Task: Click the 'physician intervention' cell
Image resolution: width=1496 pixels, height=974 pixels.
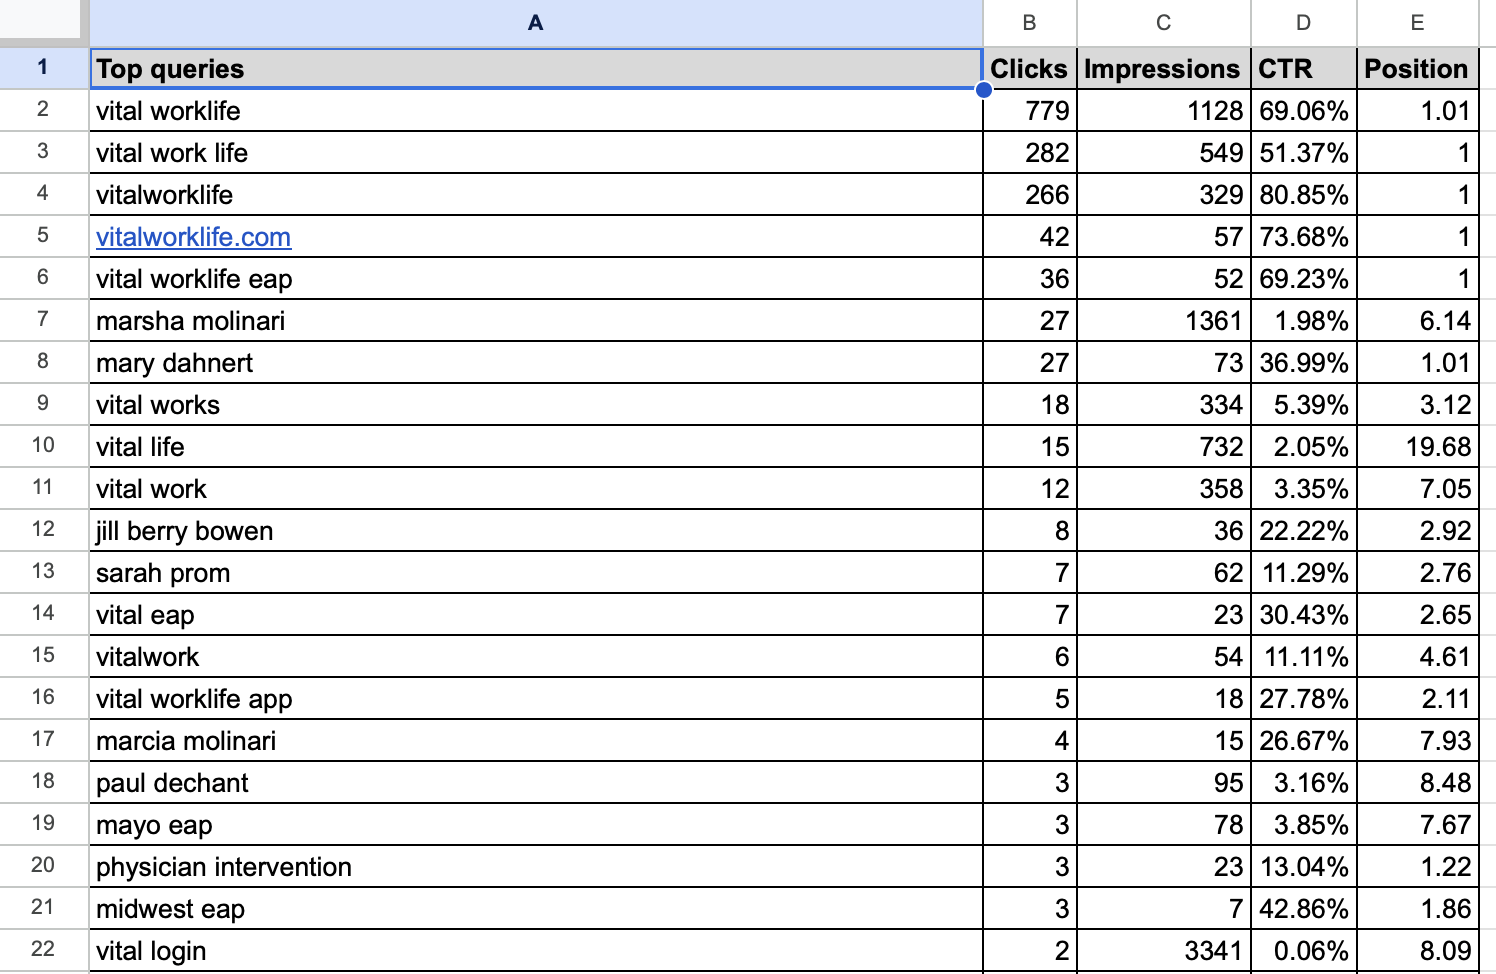Action: point(536,867)
